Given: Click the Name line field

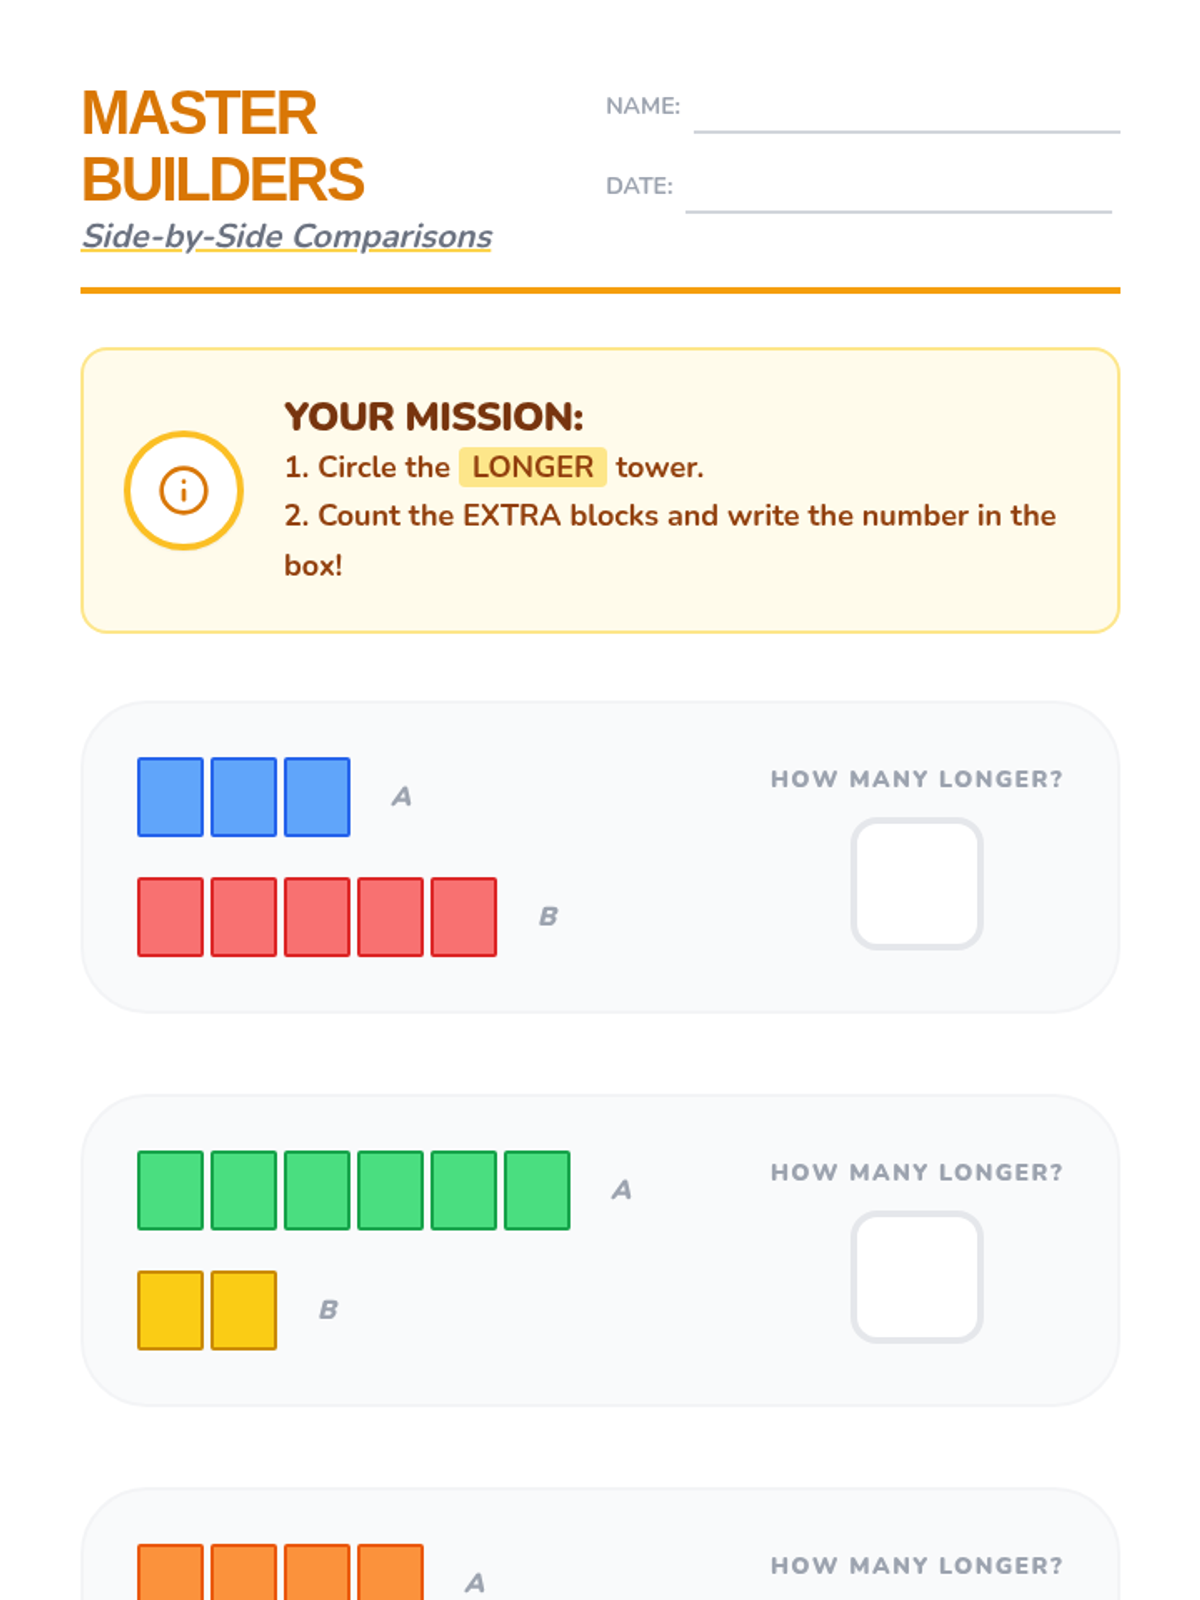Looking at the screenshot, I should [906, 112].
